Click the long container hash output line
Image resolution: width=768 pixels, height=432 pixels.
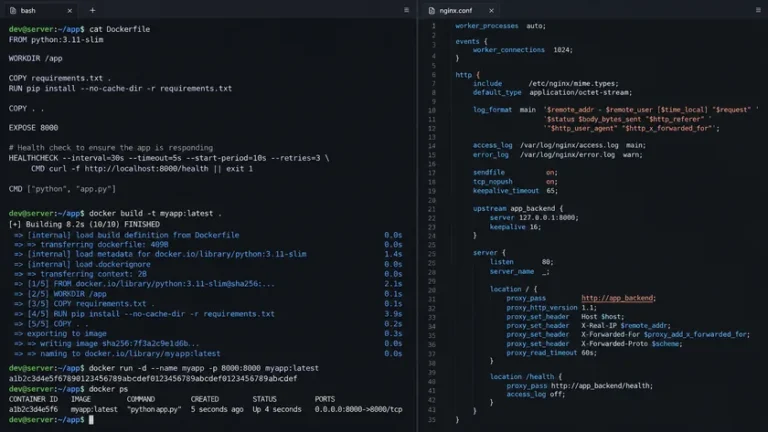click(x=153, y=379)
